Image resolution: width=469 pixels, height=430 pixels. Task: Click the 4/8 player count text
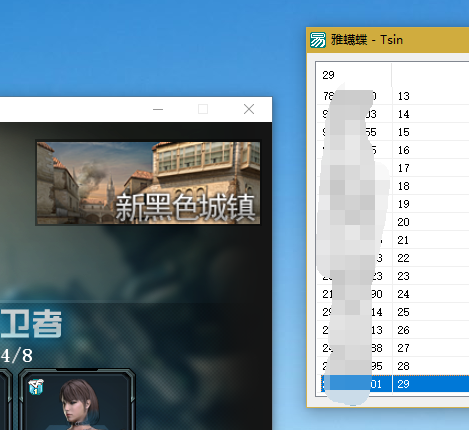(17, 355)
